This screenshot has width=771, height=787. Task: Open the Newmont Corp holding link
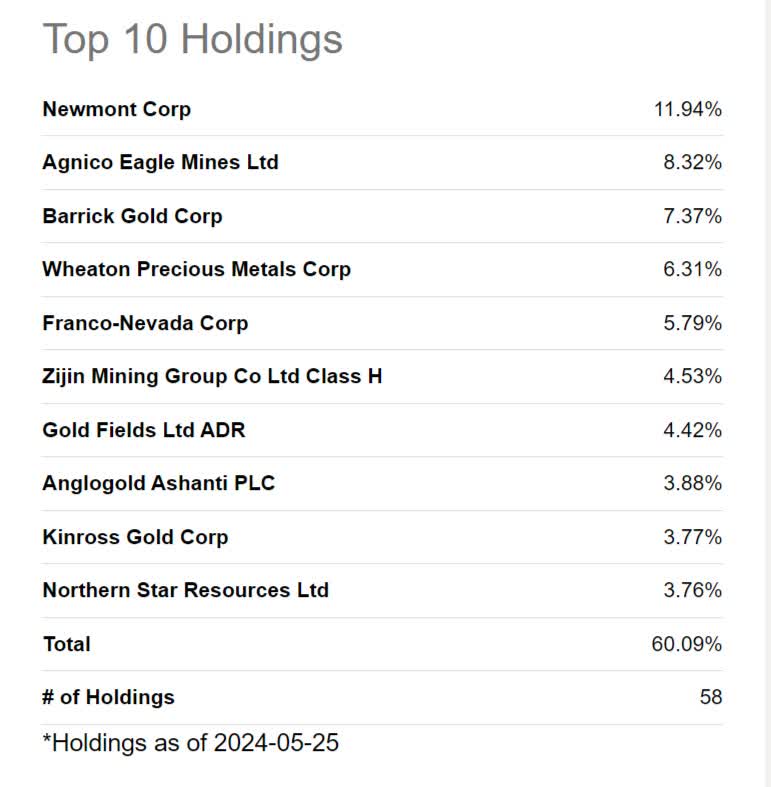coord(116,109)
